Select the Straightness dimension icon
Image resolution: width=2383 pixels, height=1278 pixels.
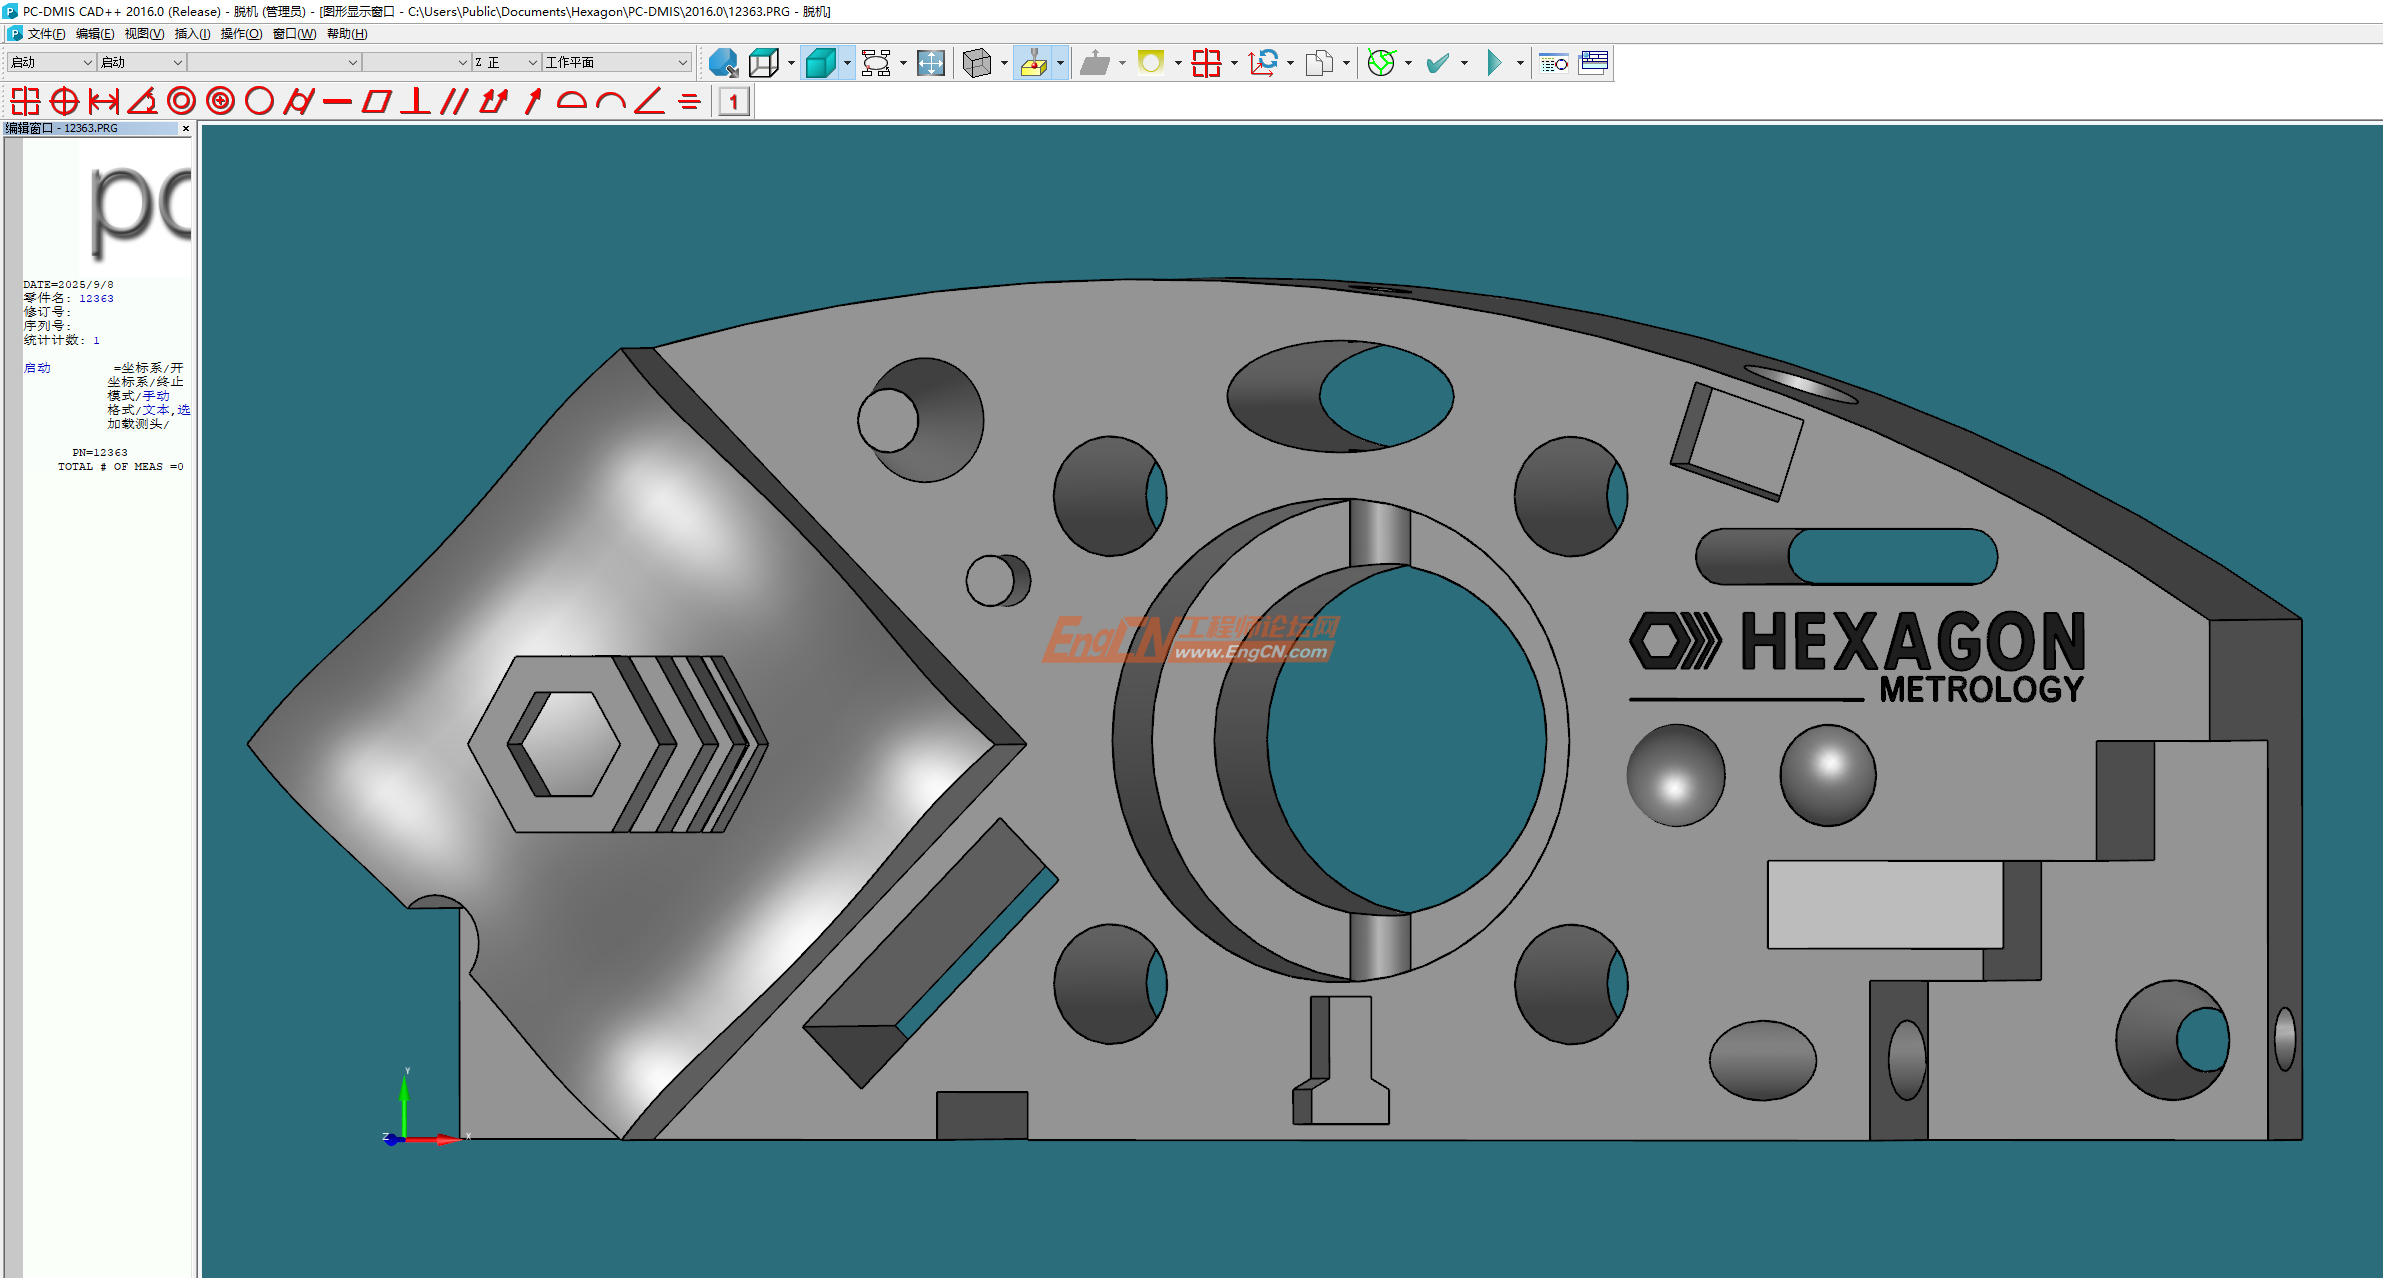[337, 101]
